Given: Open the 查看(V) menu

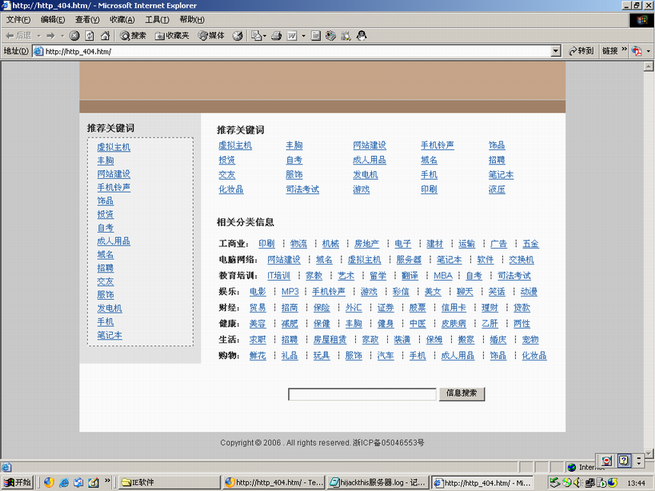Looking at the screenshot, I should [x=87, y=19].
